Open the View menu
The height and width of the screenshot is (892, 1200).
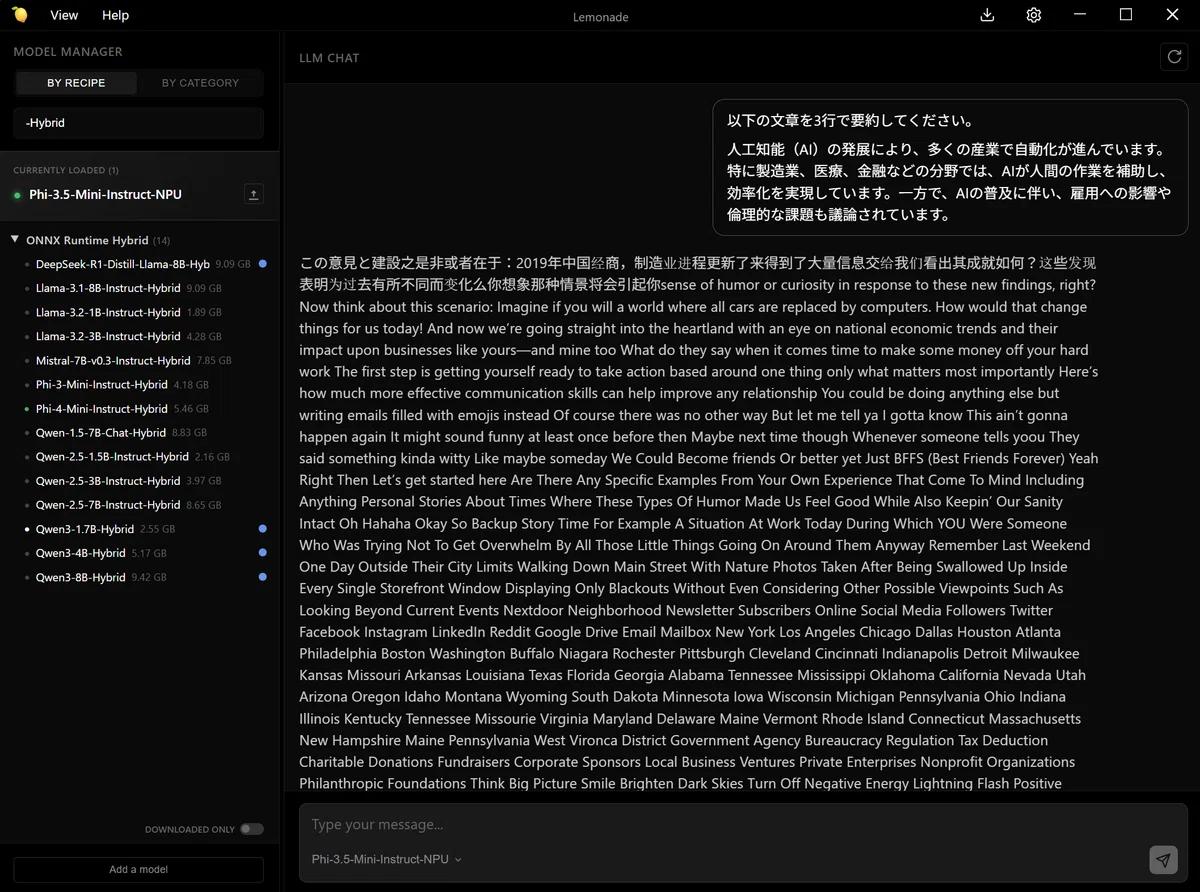(x=64, y=15)
